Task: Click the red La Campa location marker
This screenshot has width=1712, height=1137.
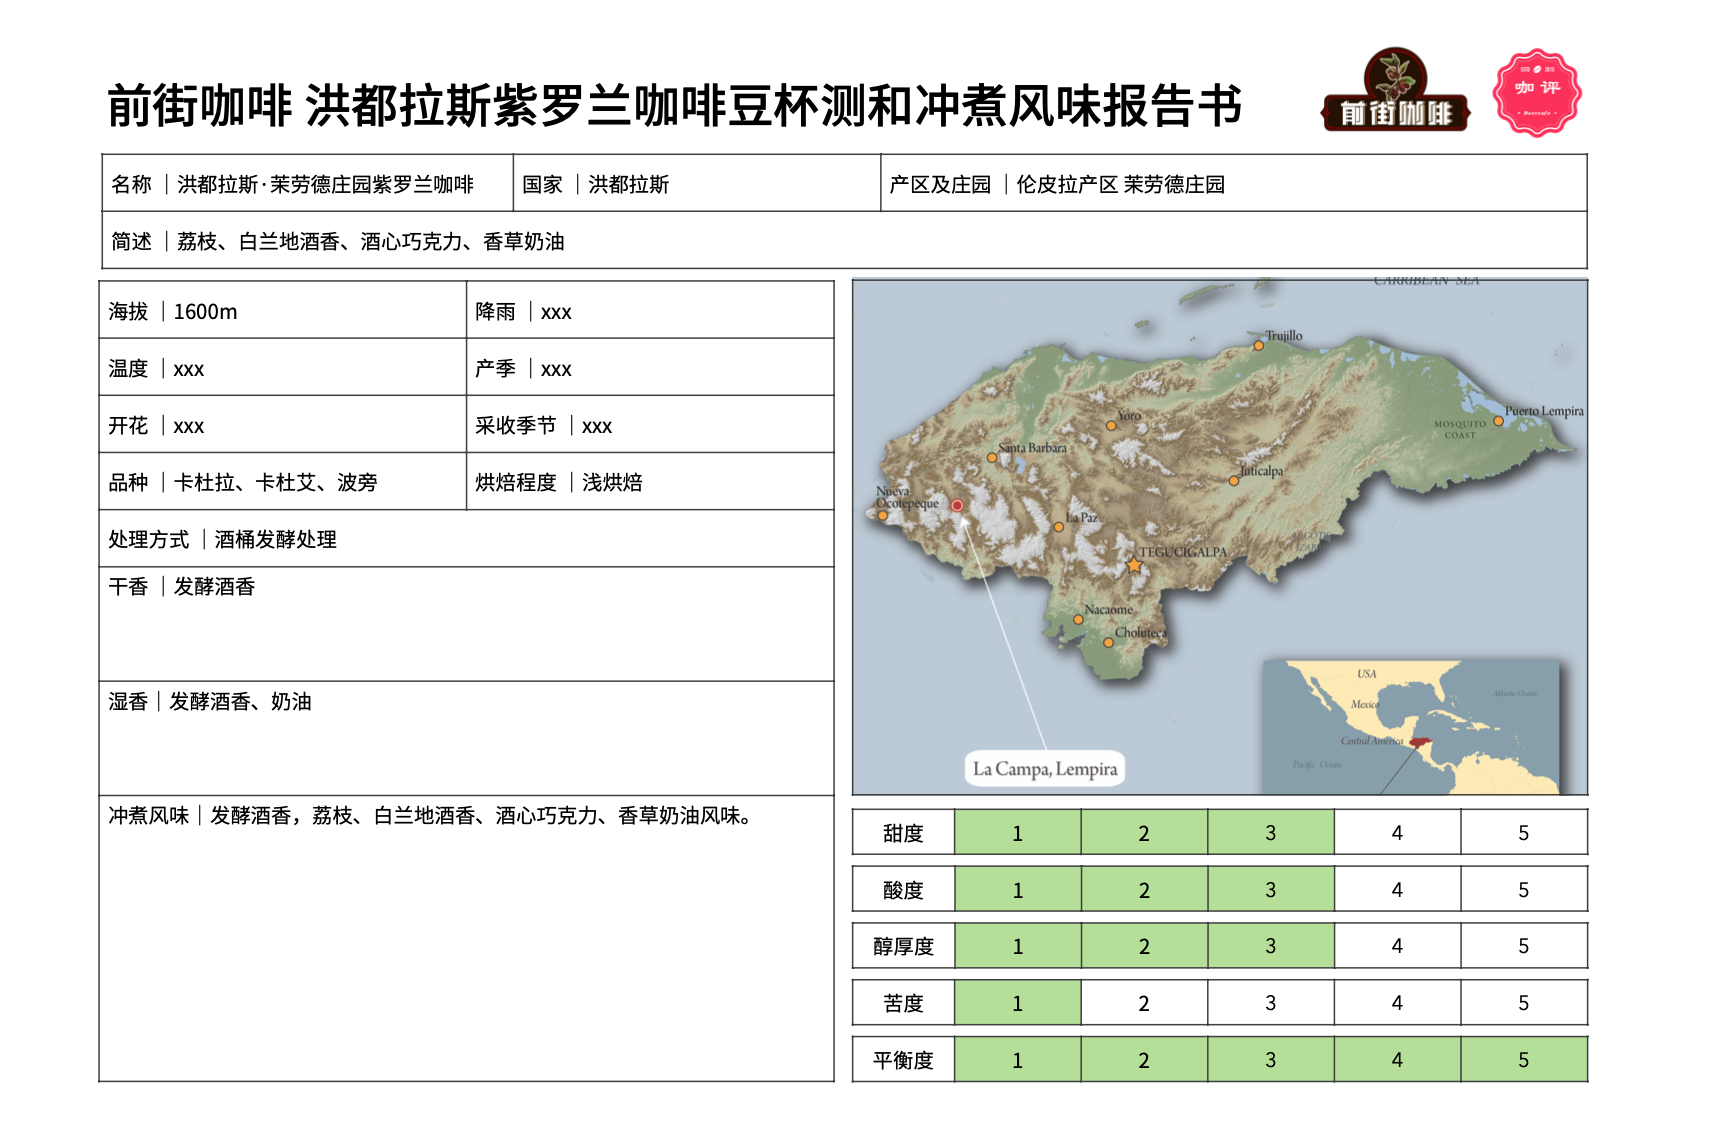Action: (x=957, y=506)
